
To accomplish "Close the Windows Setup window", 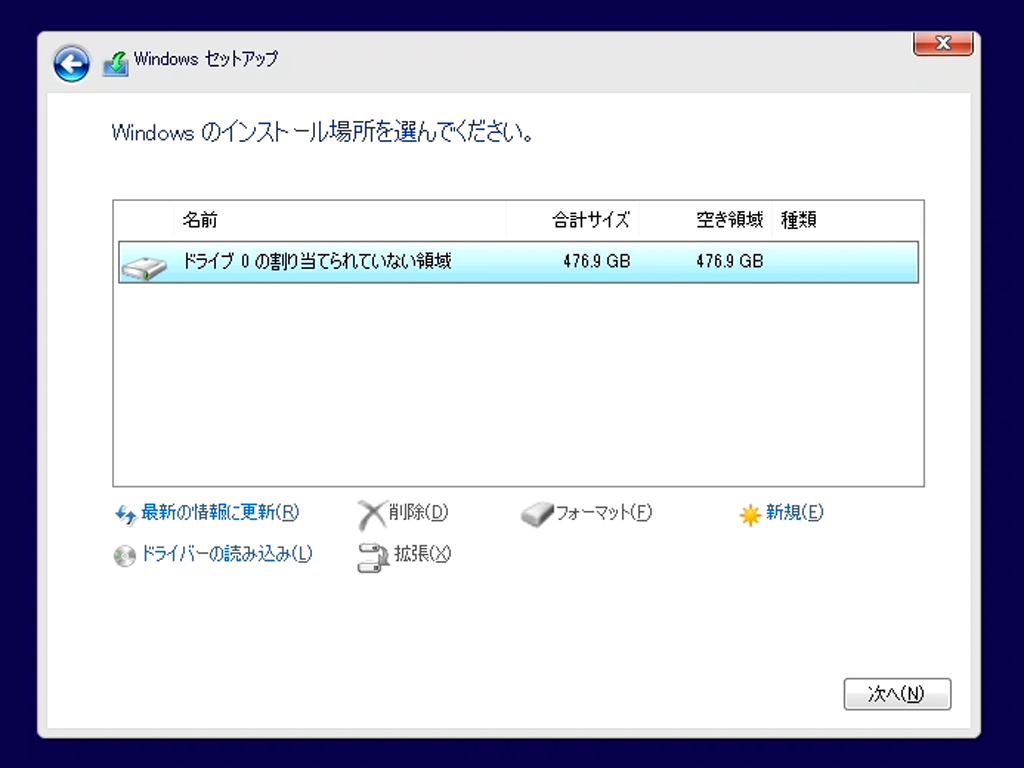I will pos(943,43).
